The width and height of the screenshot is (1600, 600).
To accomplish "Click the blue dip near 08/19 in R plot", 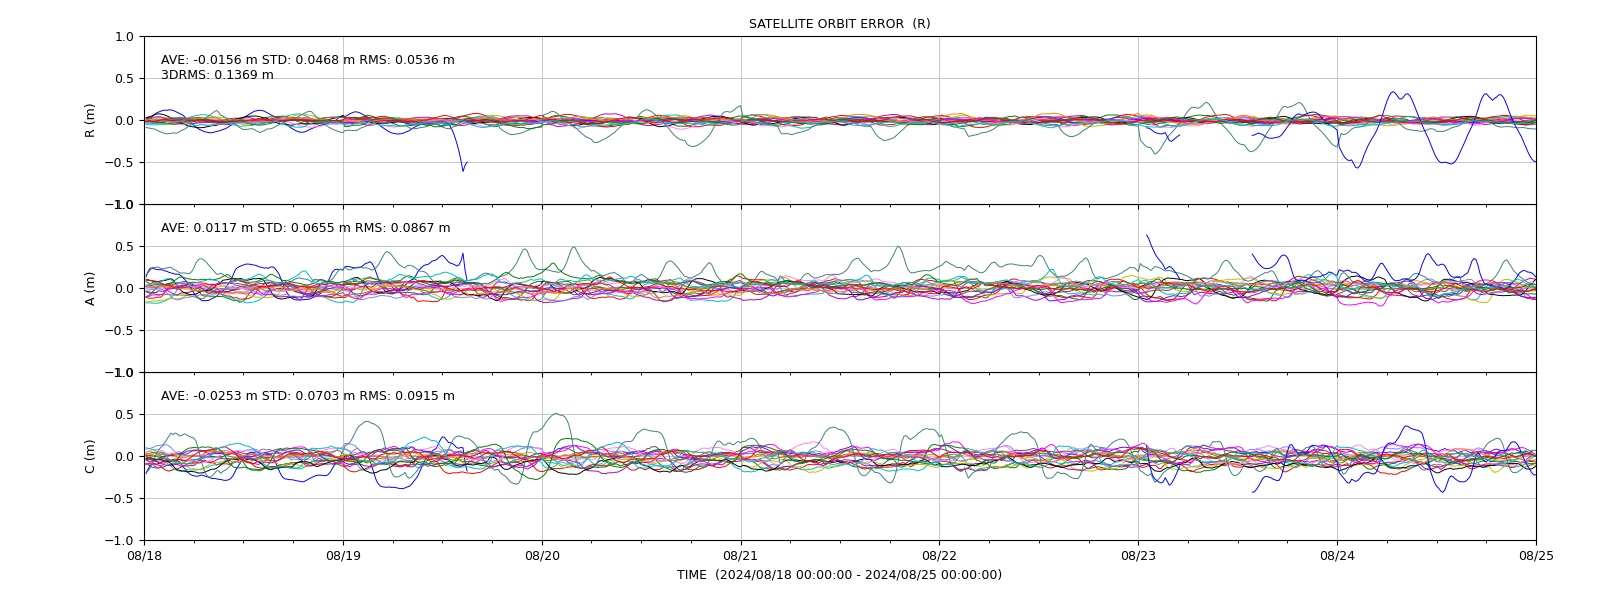I will tap(462, 165).
